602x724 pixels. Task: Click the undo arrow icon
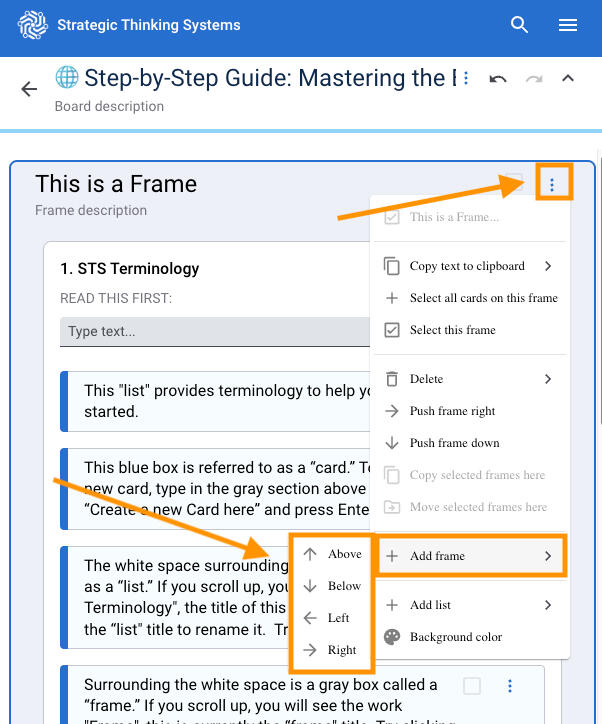pyautogui.click(x=498, y=79)
